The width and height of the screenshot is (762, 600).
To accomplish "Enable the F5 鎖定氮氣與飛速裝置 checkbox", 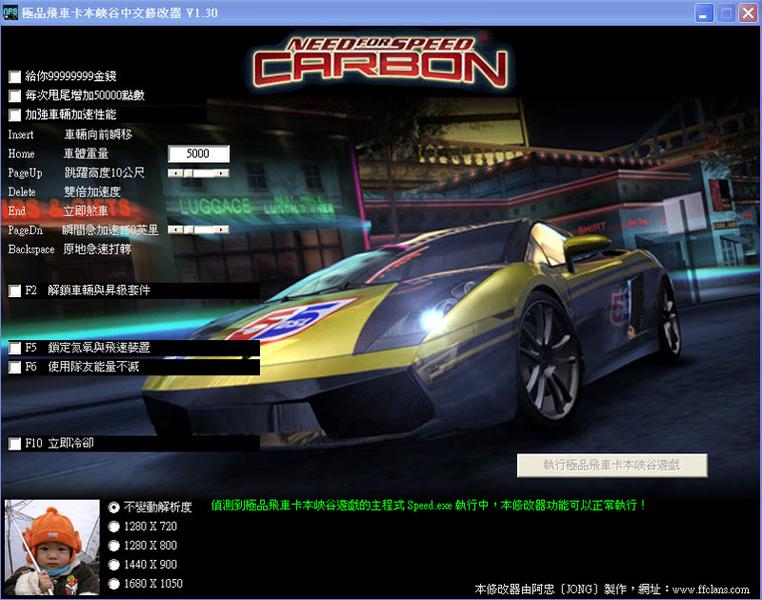I will point(15,348).
